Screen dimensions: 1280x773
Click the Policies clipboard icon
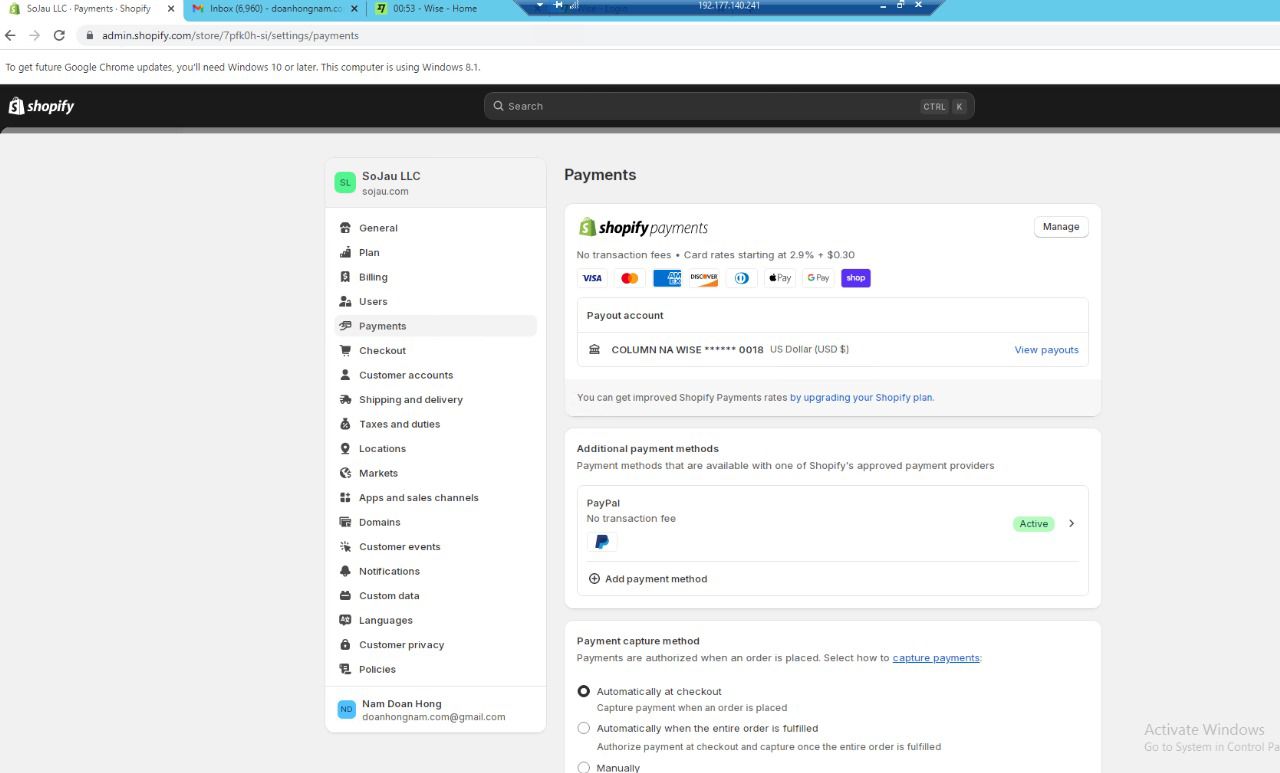[x=346, y=669]
